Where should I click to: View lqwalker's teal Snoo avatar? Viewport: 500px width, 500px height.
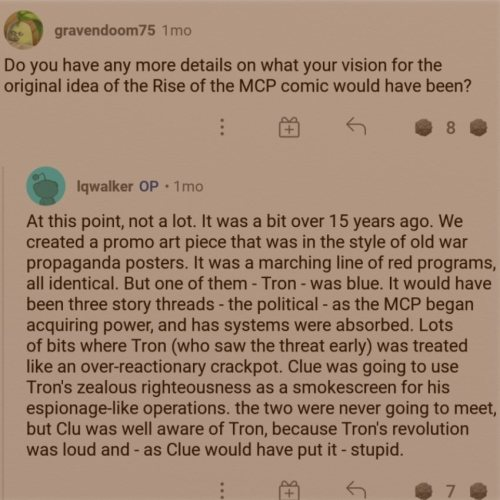pos(46,186)
